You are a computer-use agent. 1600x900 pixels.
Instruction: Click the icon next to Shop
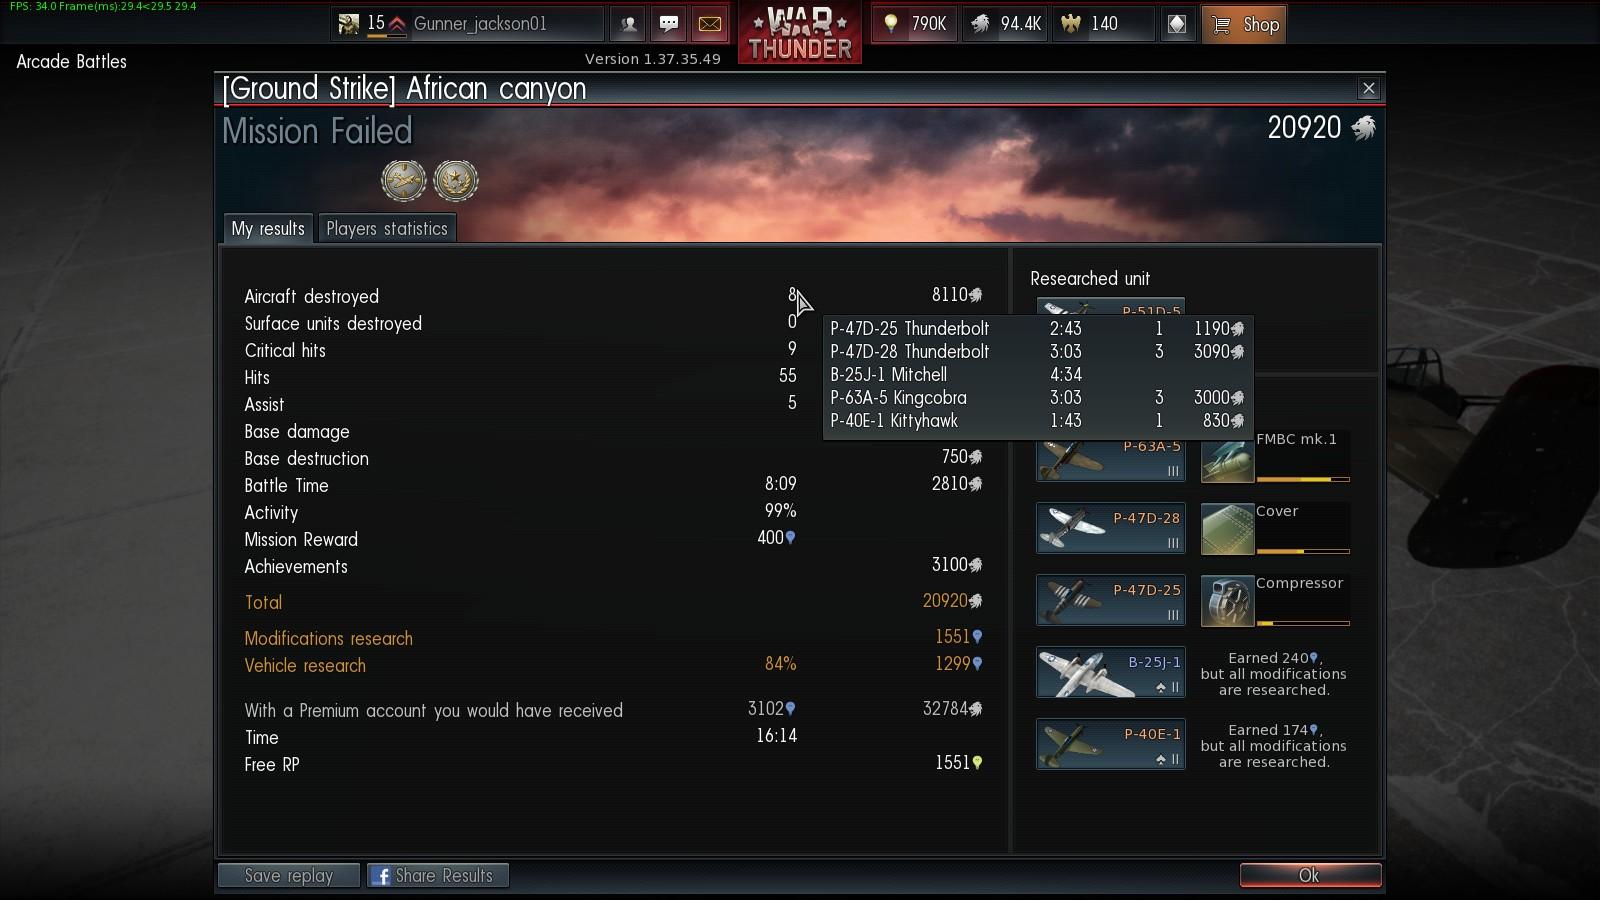point(1177,24)
